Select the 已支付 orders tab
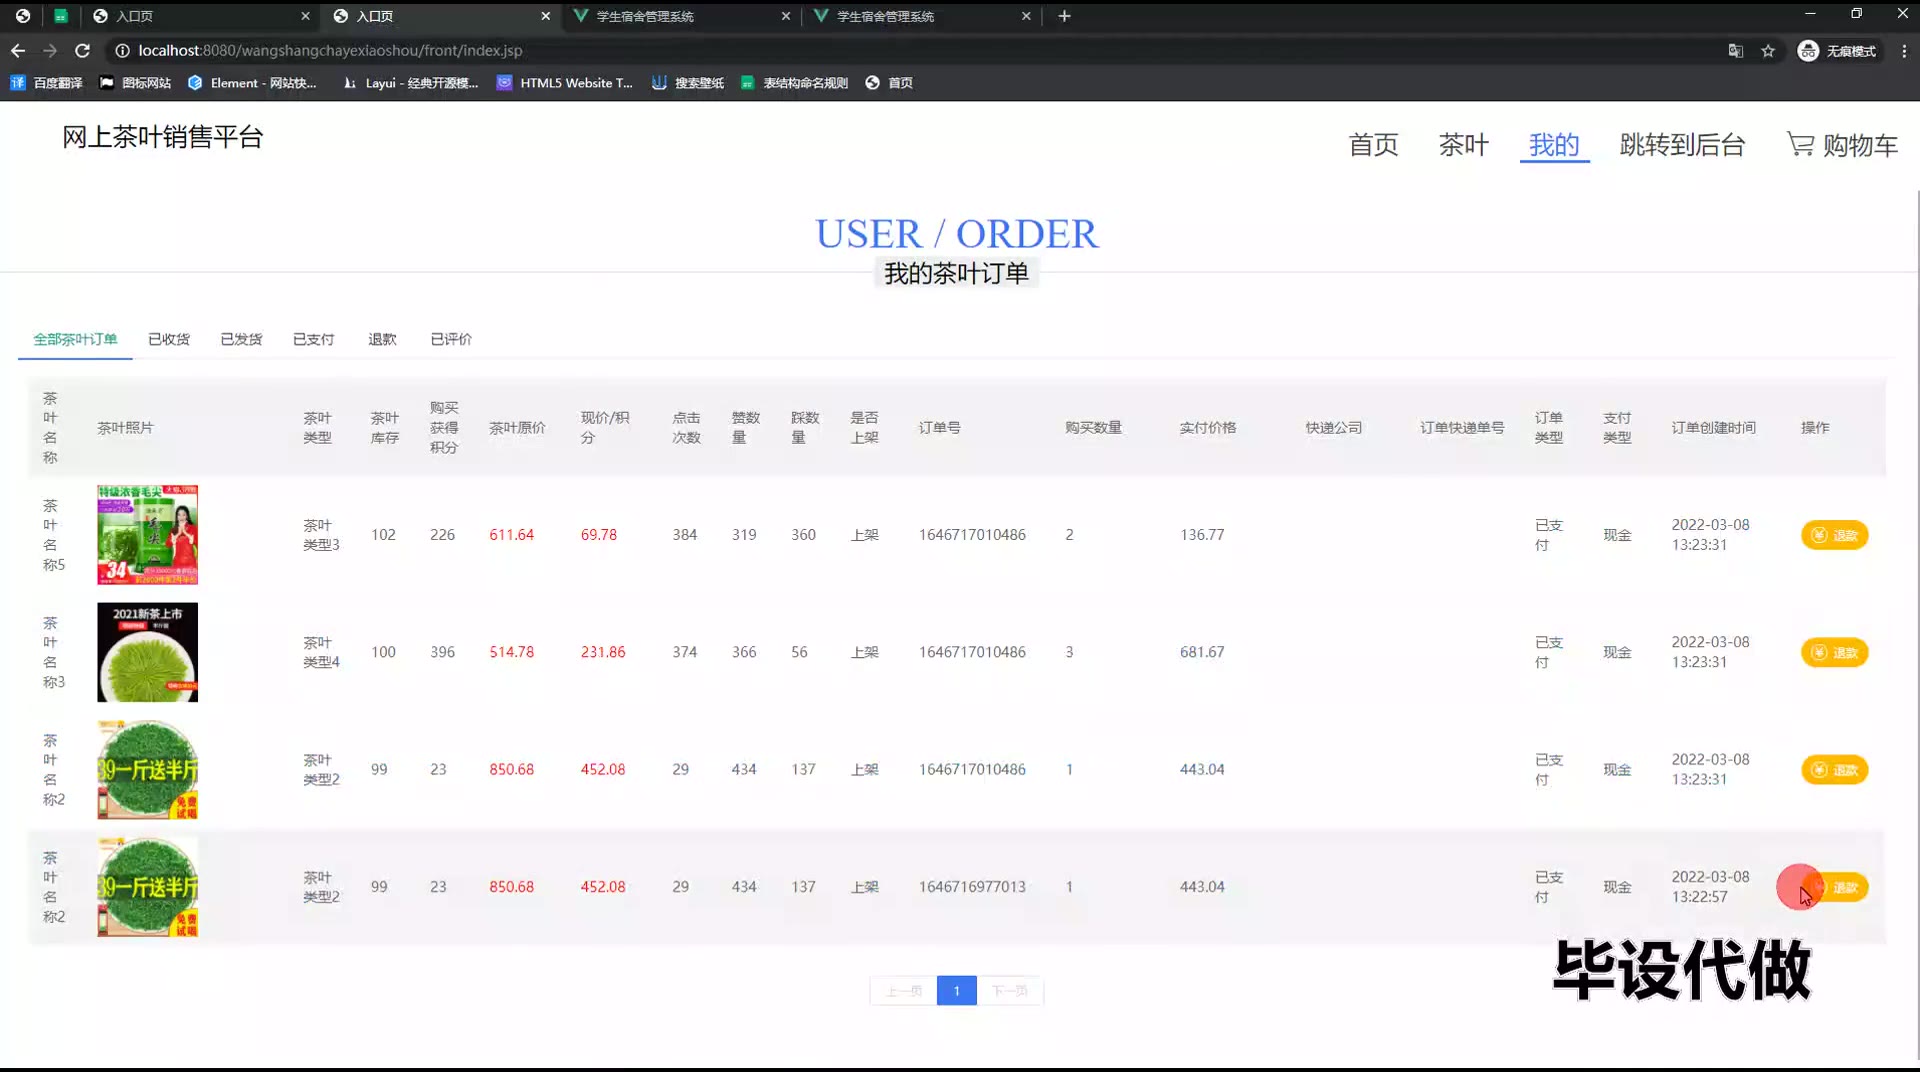The width and height of the screenshot is (1920, 1072). point(313,339)
